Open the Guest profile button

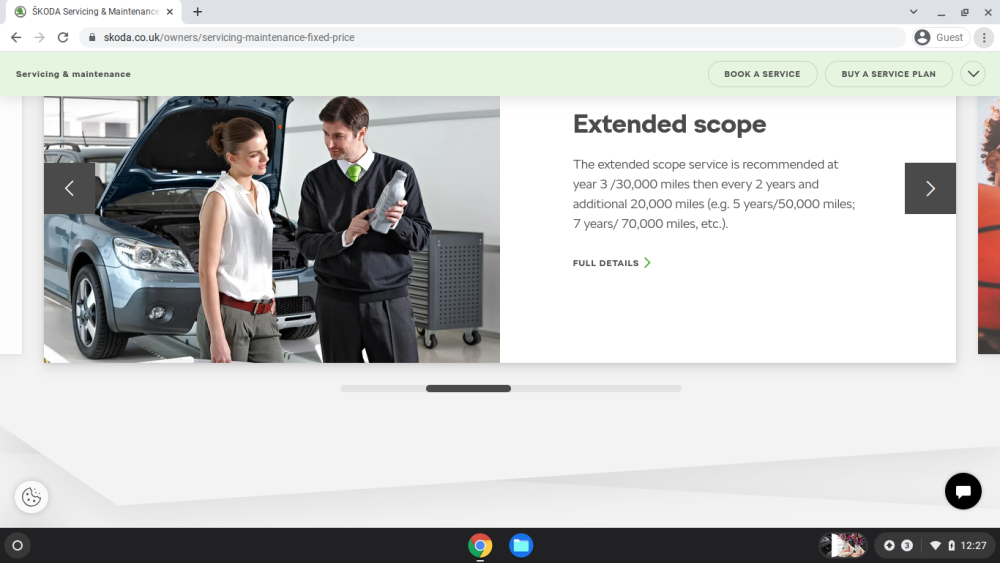(940, 38)
